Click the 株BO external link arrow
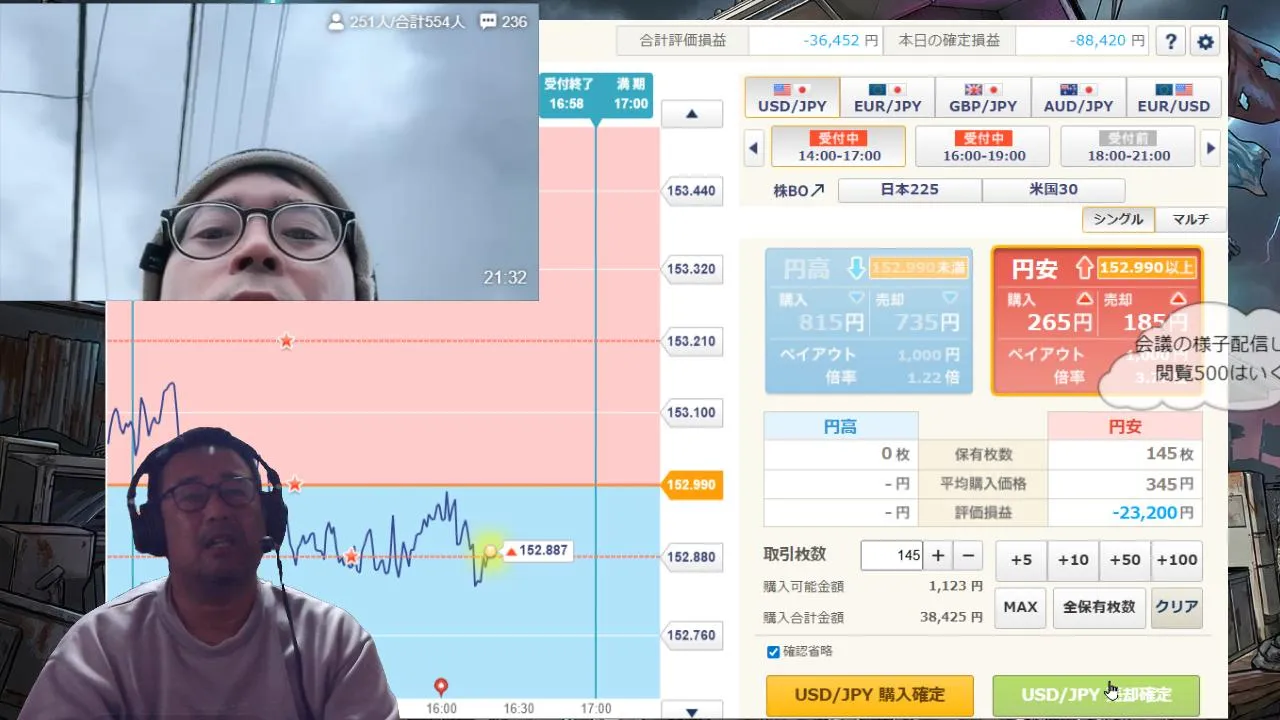This screenshot has width=1280, height=720. pos(817,190)
